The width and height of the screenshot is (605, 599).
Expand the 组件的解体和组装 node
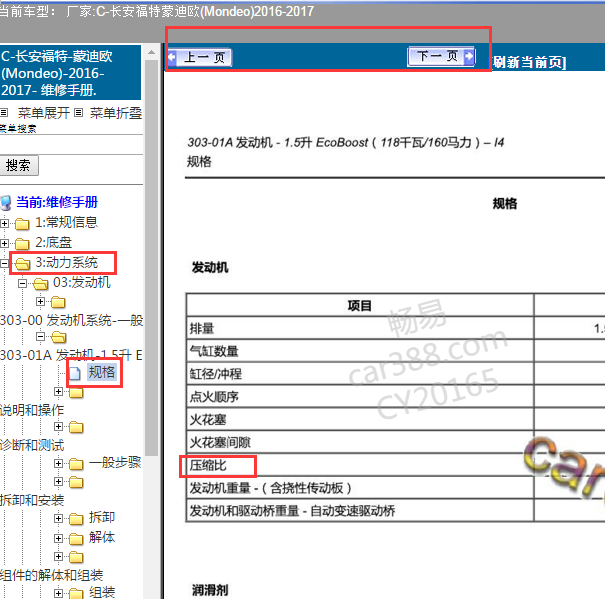58,556
